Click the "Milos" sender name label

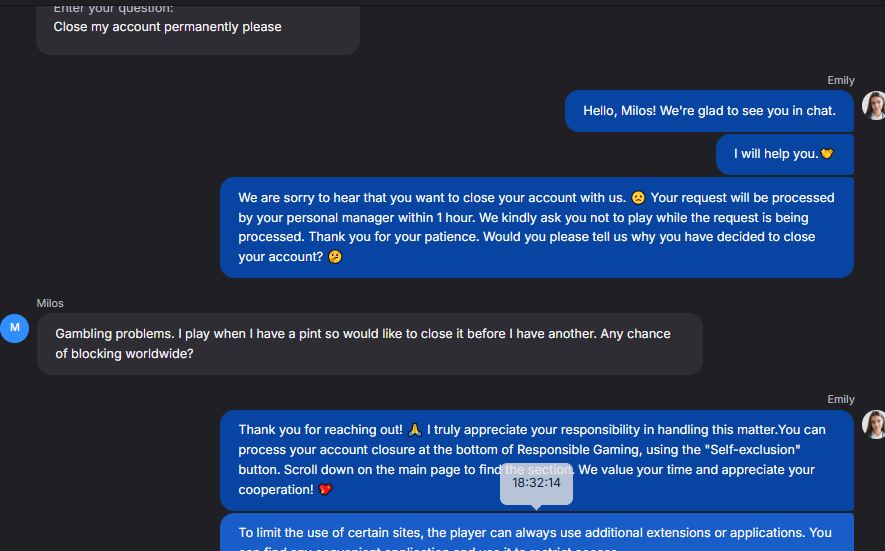pyautogui.click(x=50, y=303)
